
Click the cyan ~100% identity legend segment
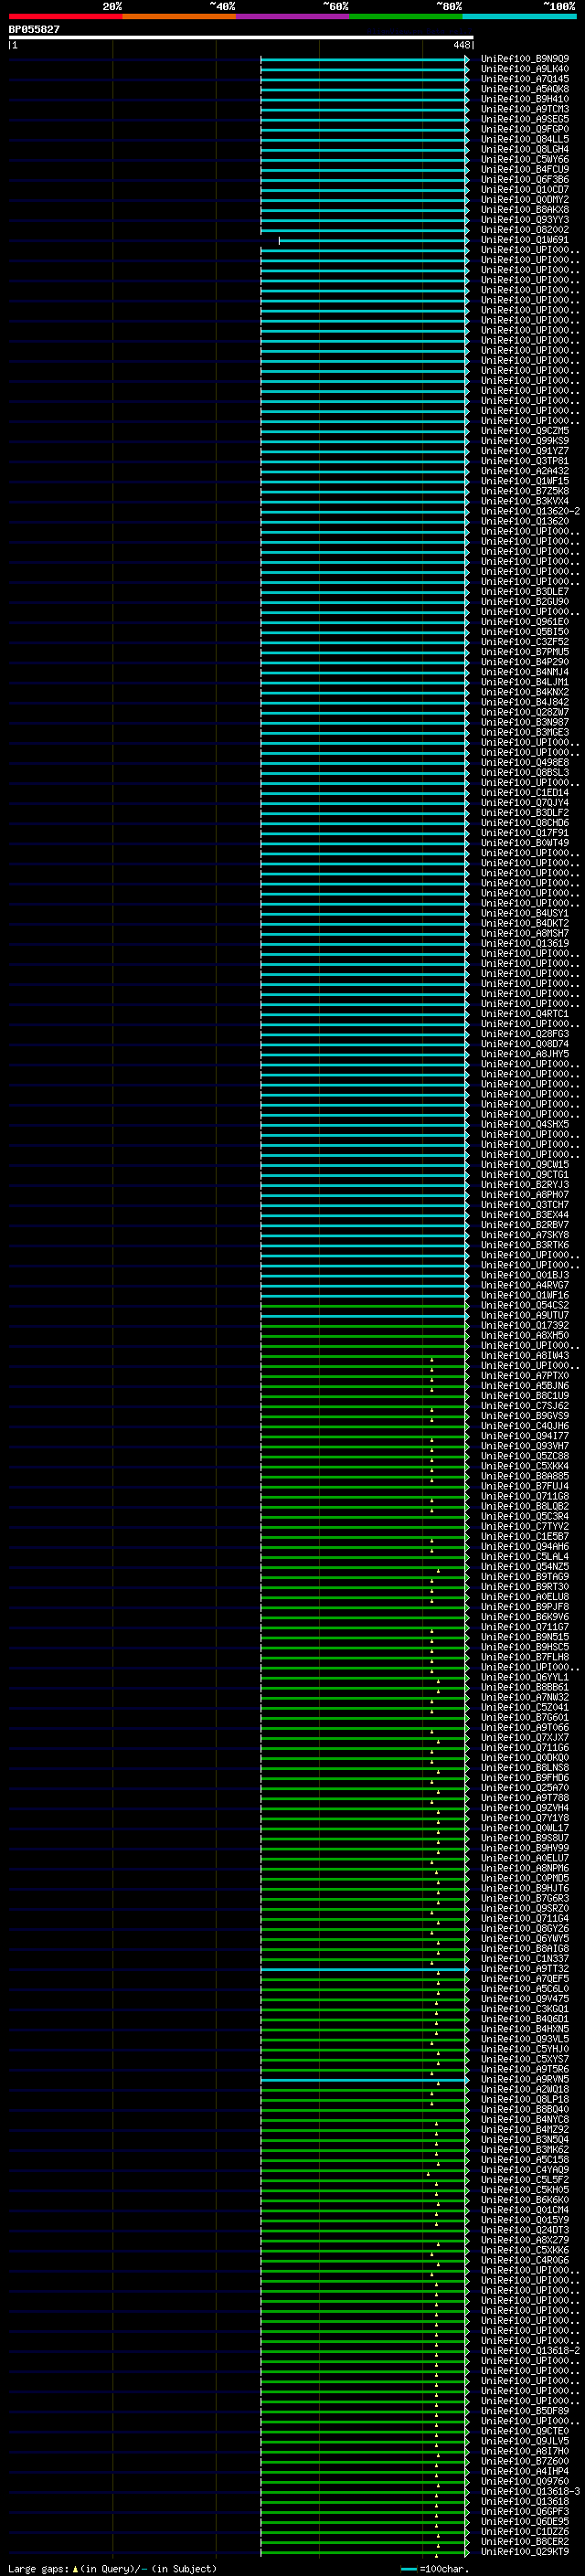[520, 16]
